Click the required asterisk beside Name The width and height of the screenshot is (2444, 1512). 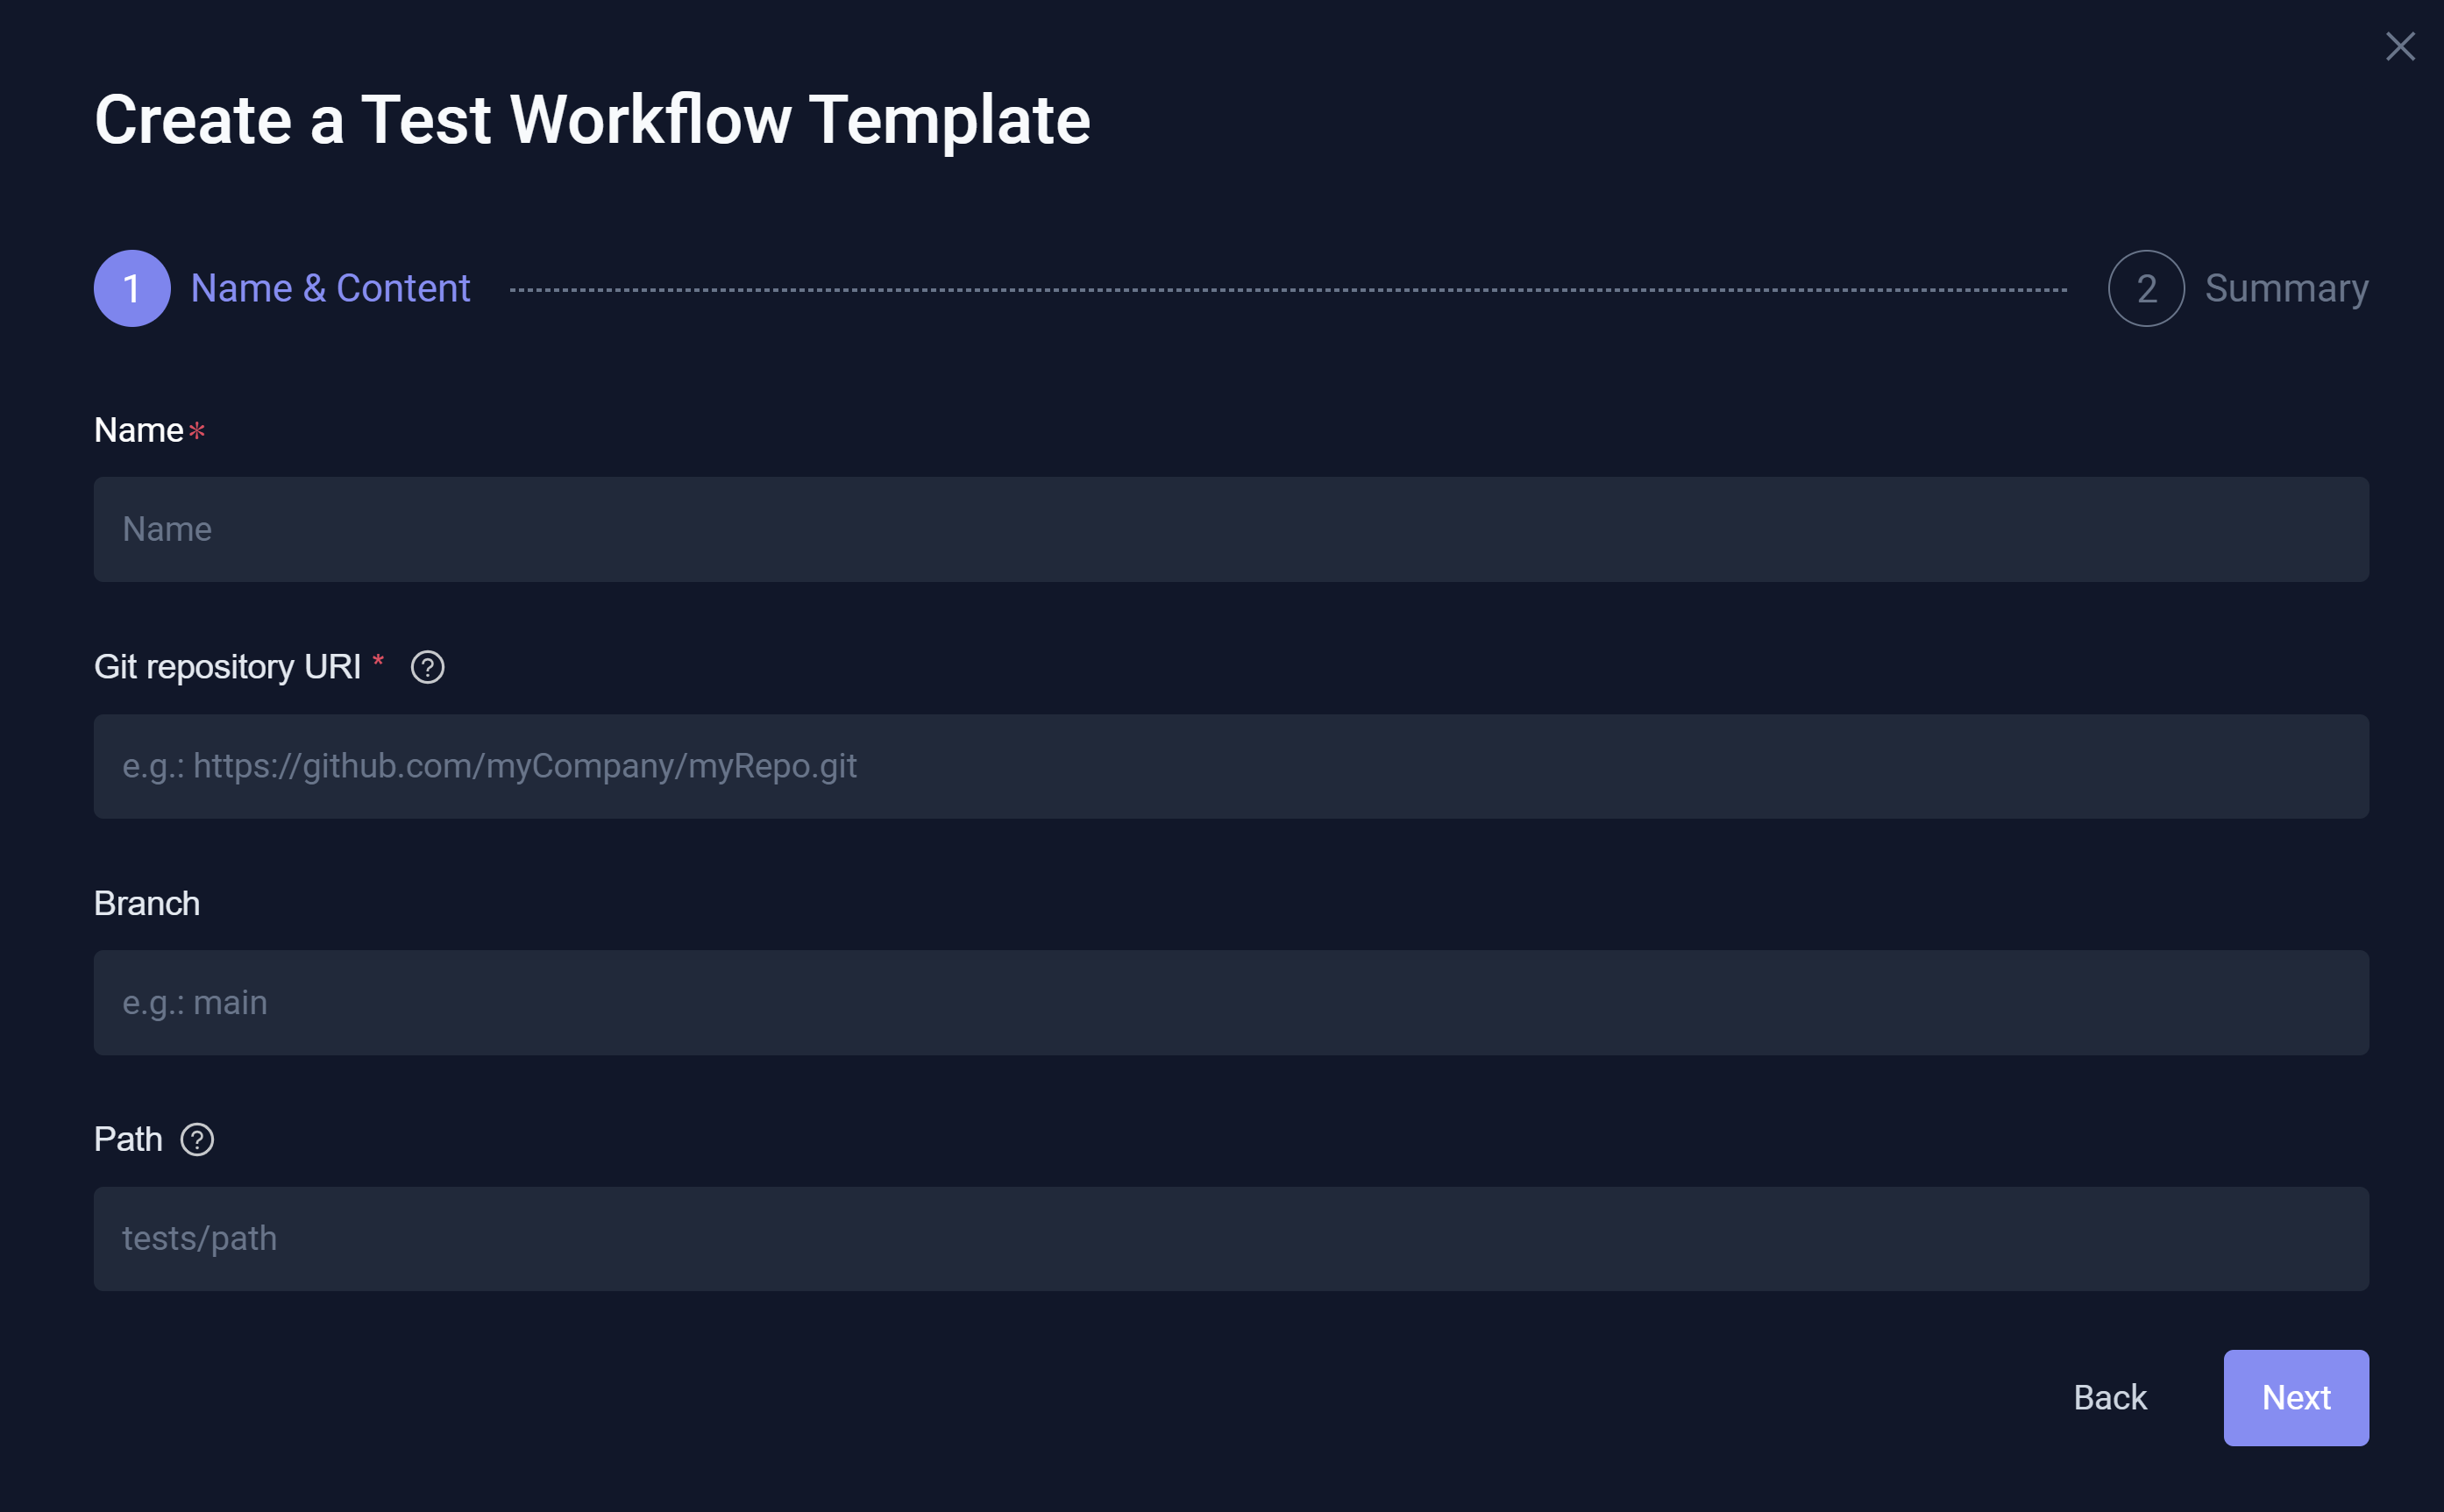[x=198, y=432]
